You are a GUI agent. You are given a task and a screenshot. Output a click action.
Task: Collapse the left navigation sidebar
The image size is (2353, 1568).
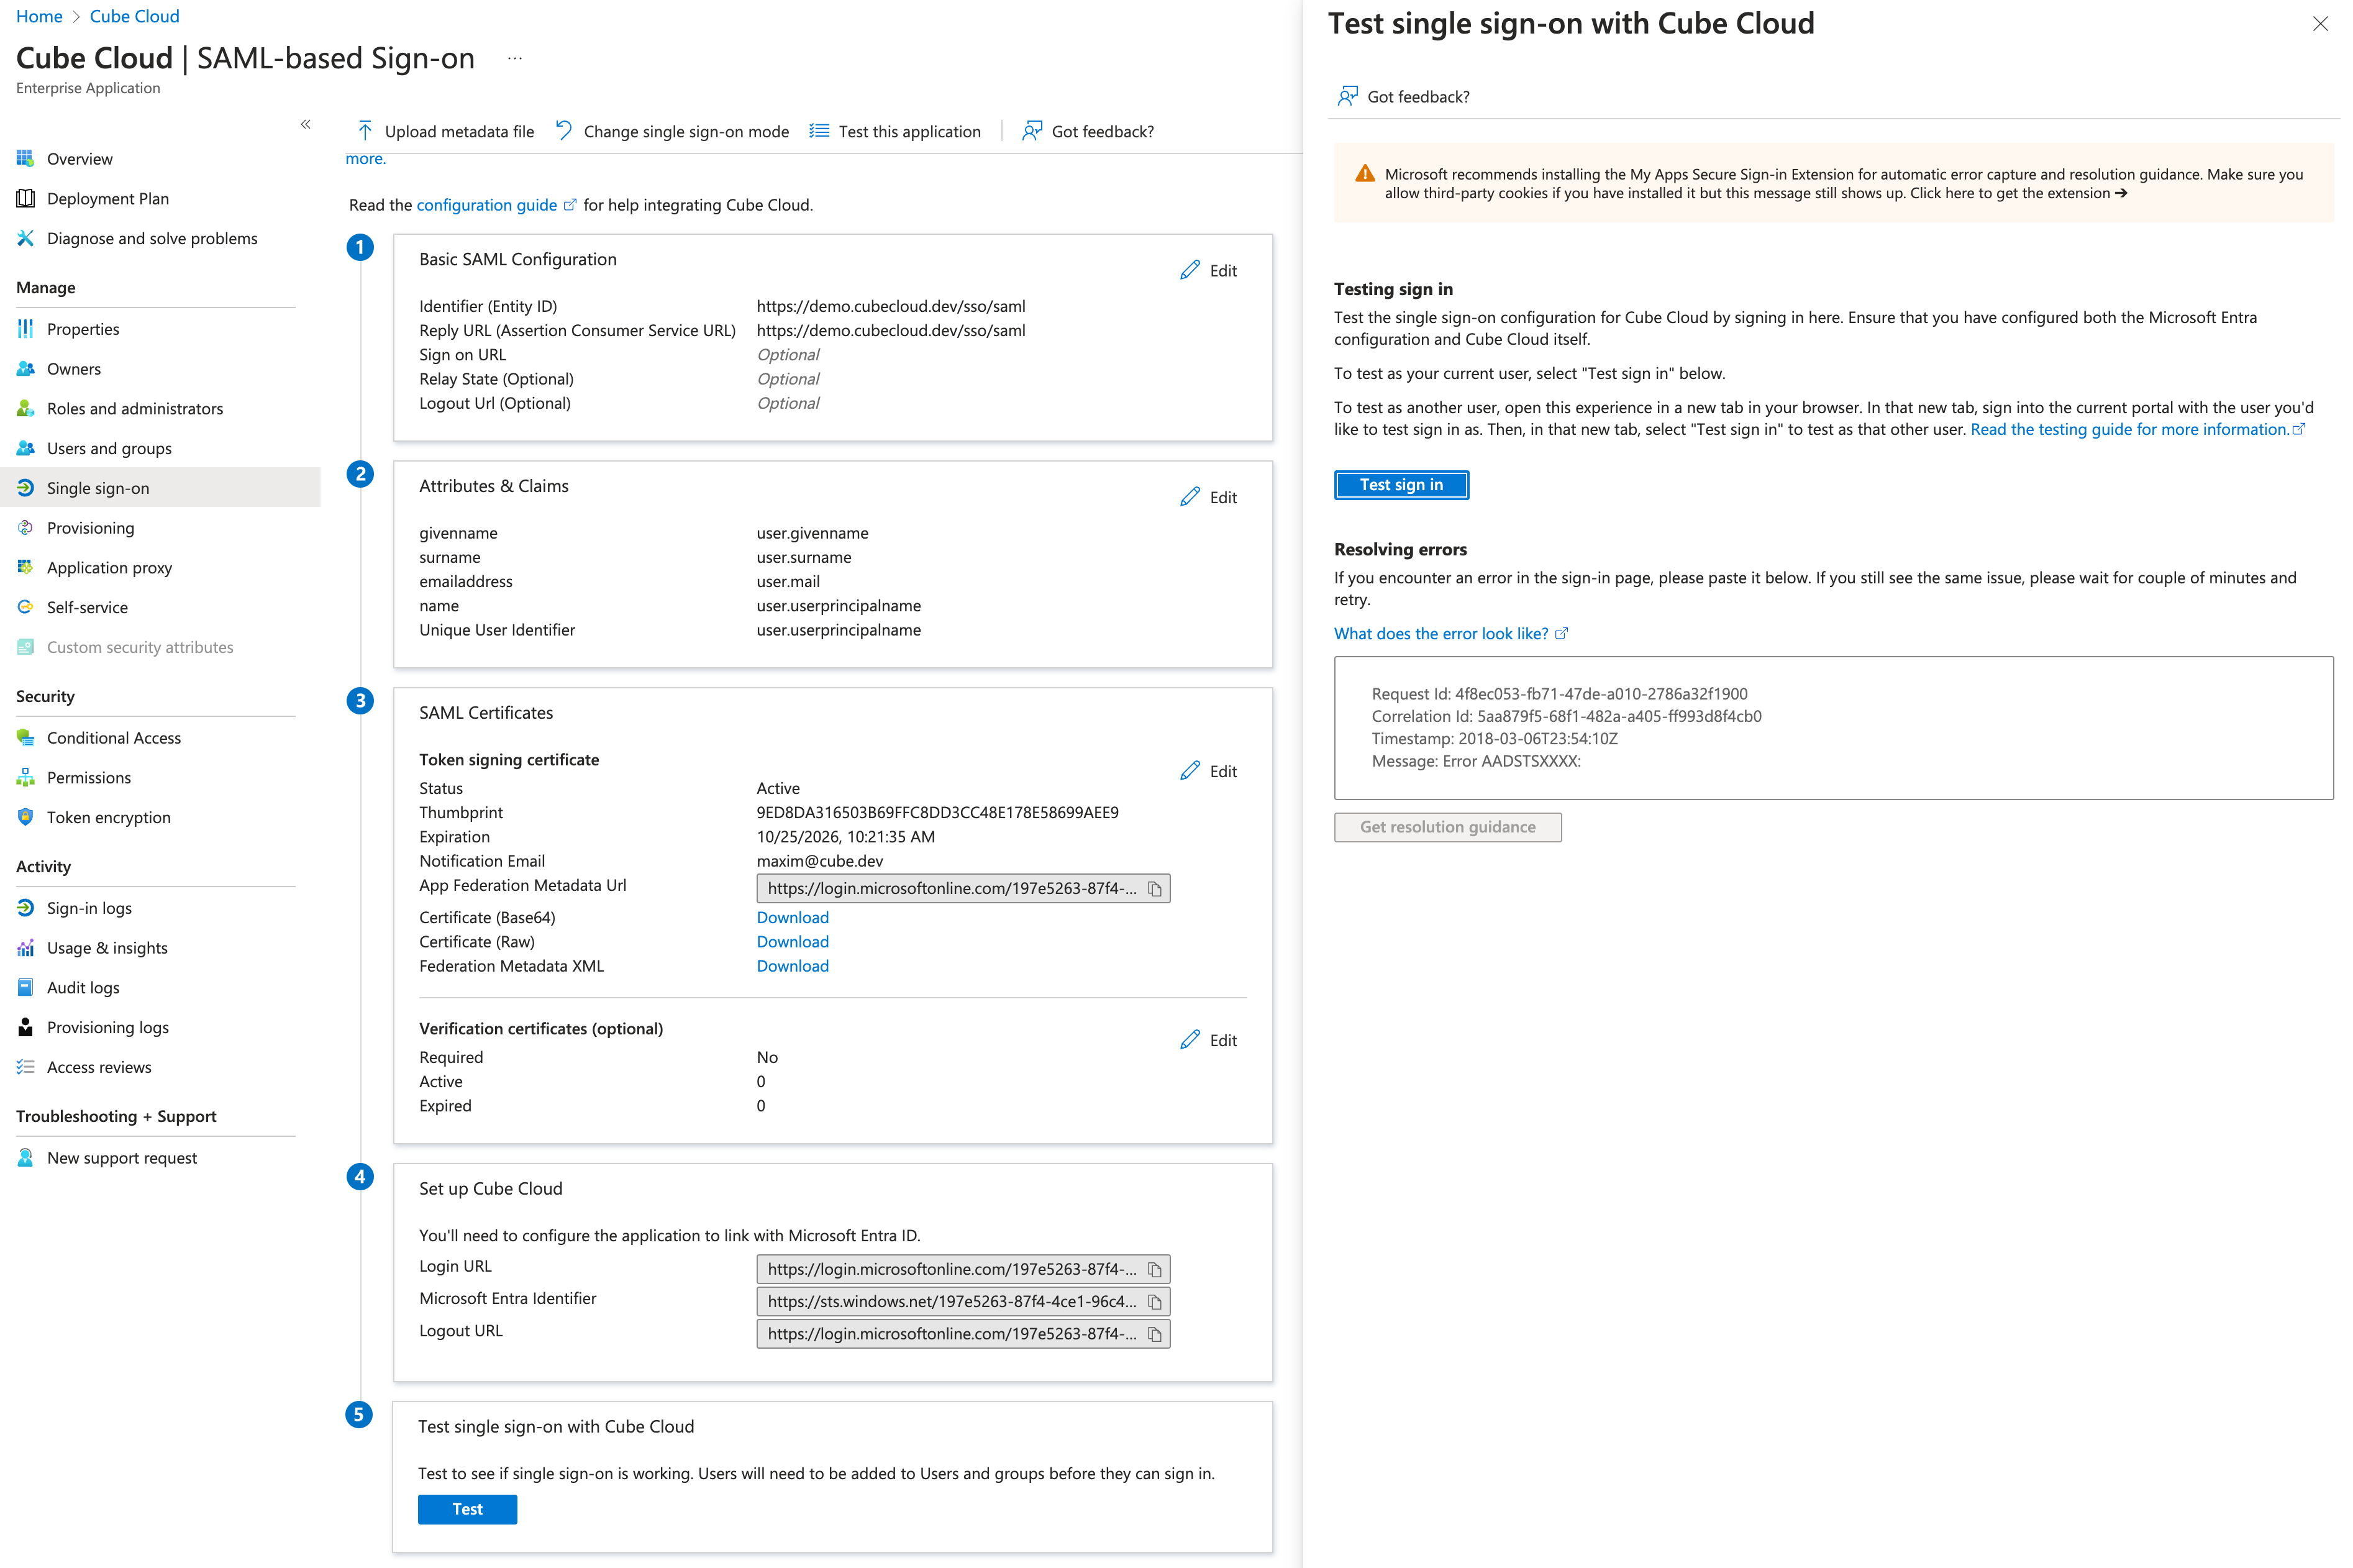(x=306, y=124)
